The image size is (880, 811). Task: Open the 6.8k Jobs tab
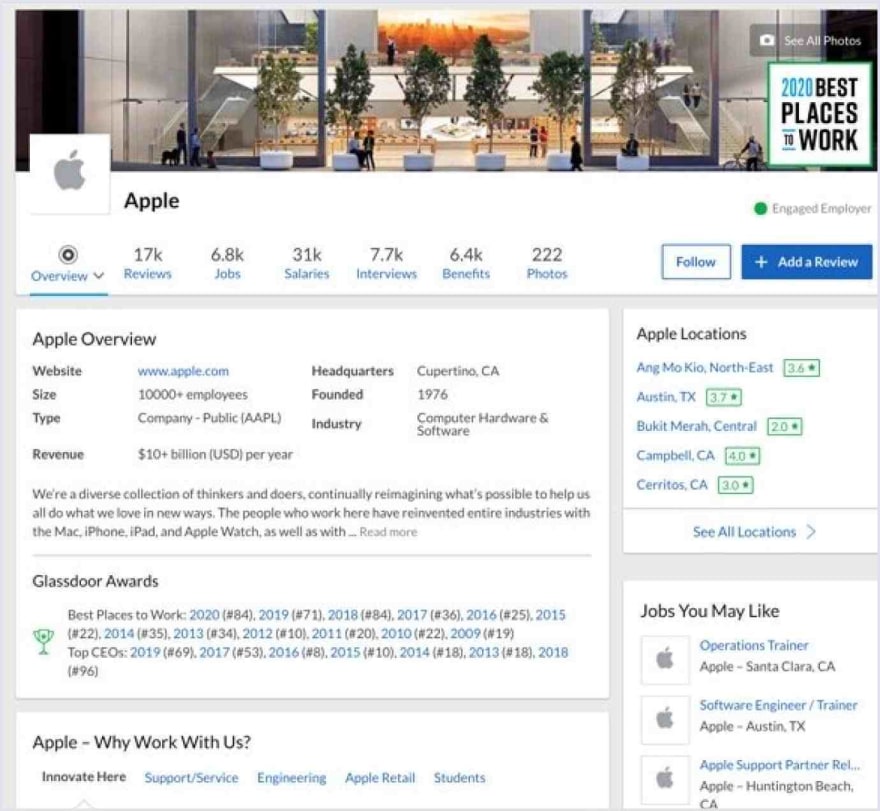coord(227,263)
